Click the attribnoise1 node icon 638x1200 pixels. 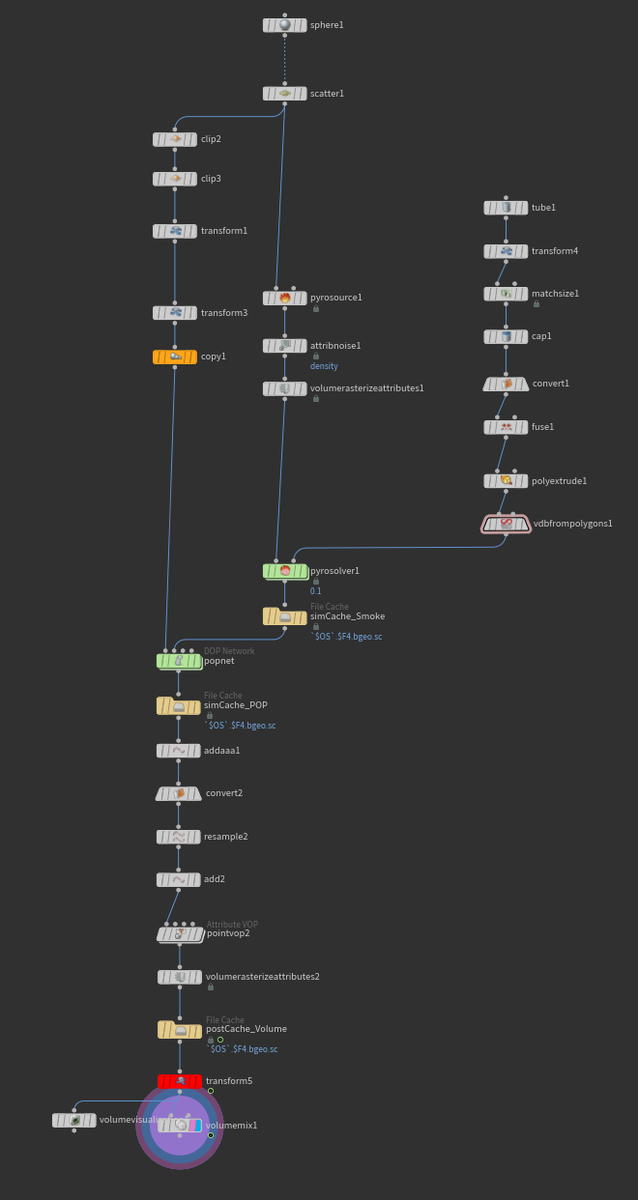[x=285, y=345]
